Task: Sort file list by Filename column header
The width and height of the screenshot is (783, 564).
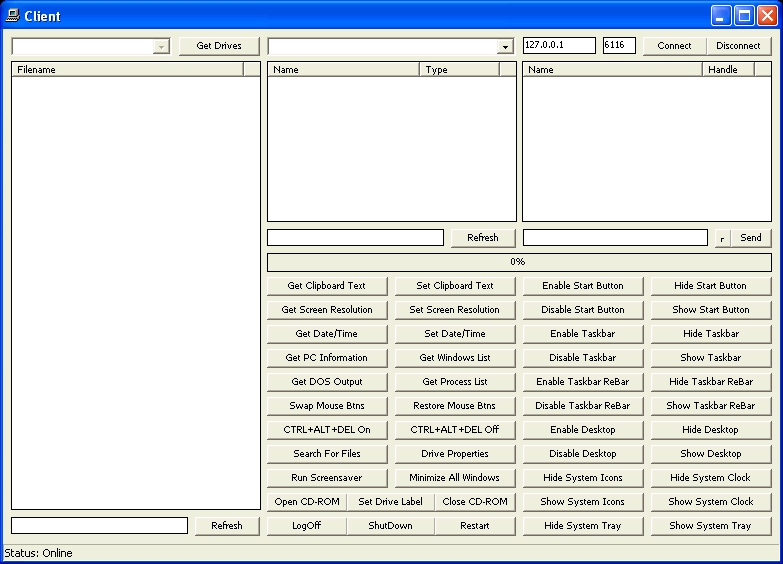Action: coord(127,69)
